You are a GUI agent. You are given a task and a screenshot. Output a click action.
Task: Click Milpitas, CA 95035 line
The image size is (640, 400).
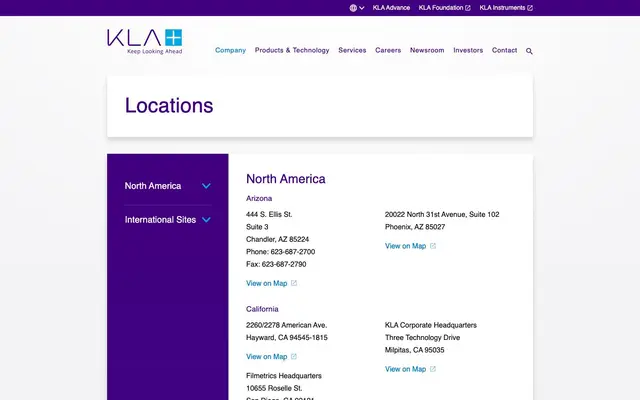[x=414, y=350]
